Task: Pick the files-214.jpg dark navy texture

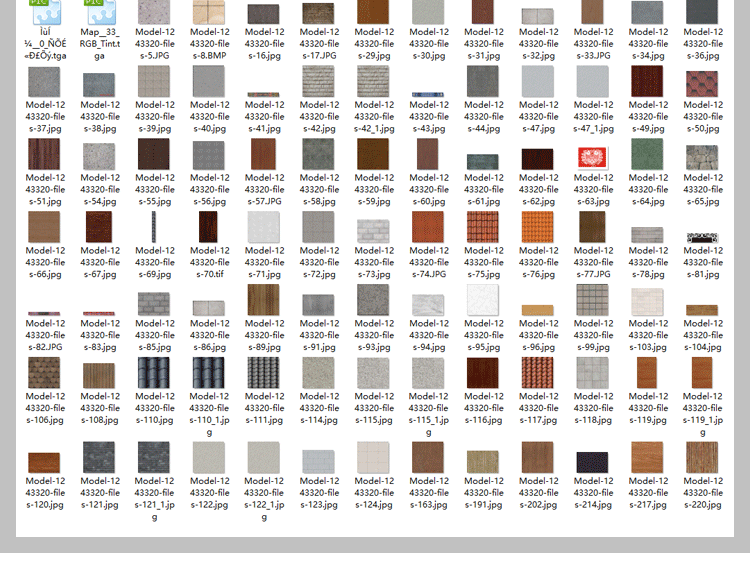Action: click(x=593, y=462)
